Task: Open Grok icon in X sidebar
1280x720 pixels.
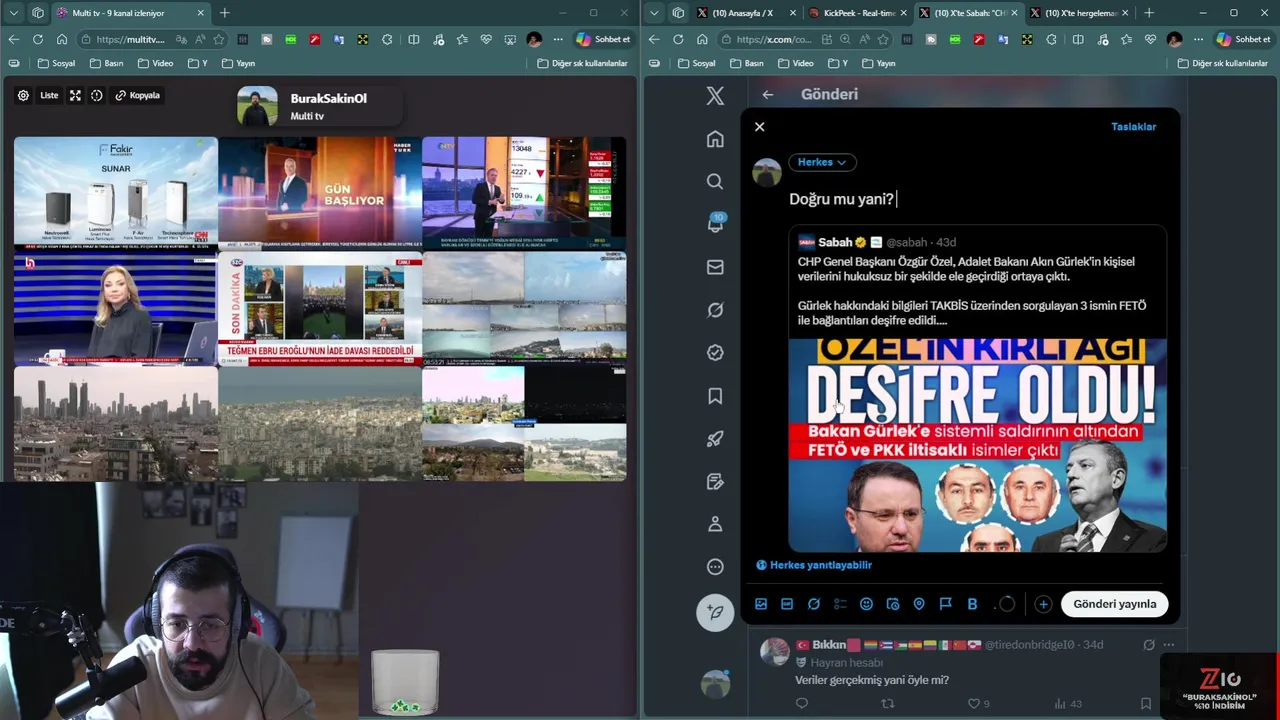Action: [715, 310]
